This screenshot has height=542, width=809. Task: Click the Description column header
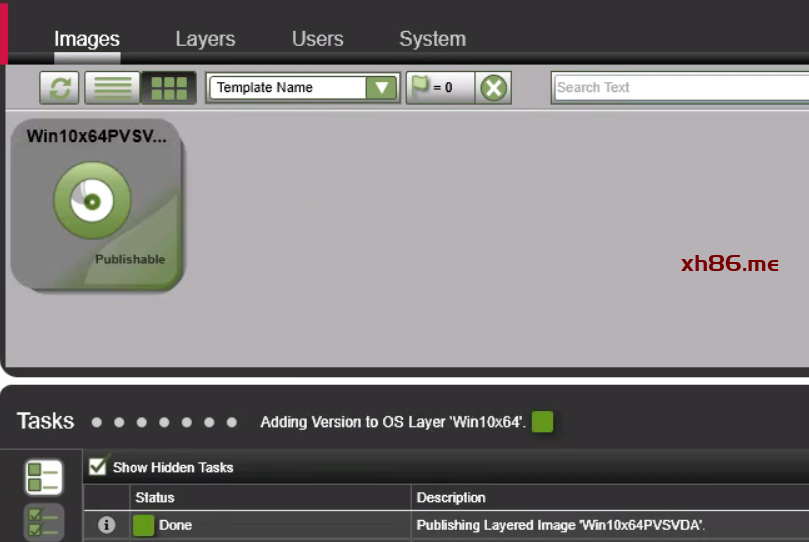451,497
